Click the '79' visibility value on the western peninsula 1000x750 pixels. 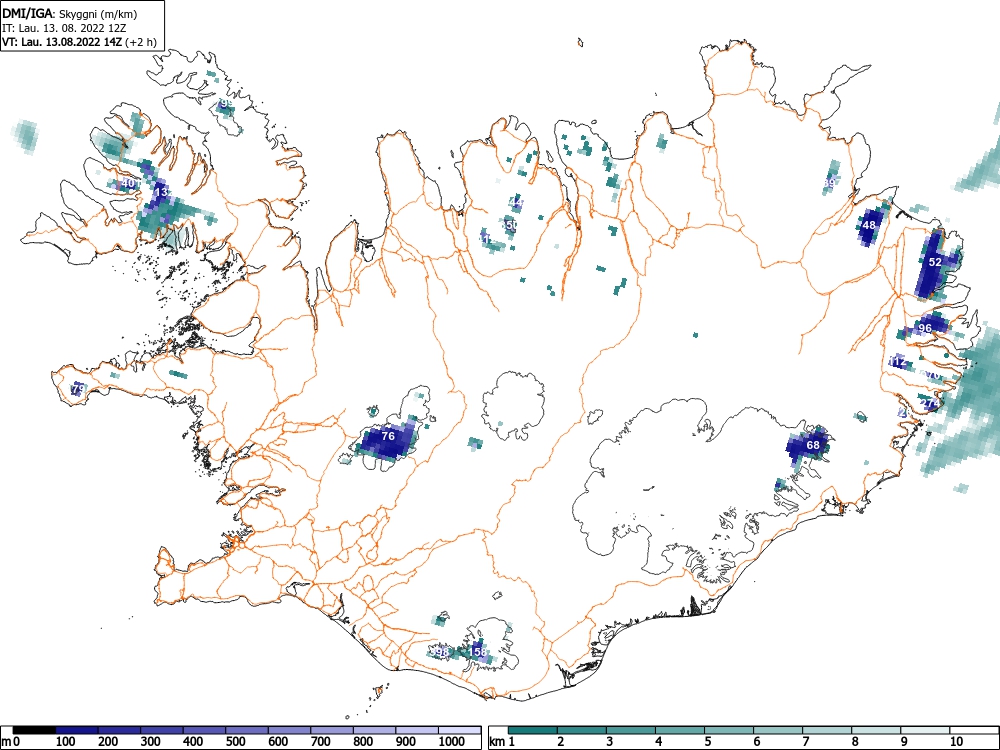78,388
